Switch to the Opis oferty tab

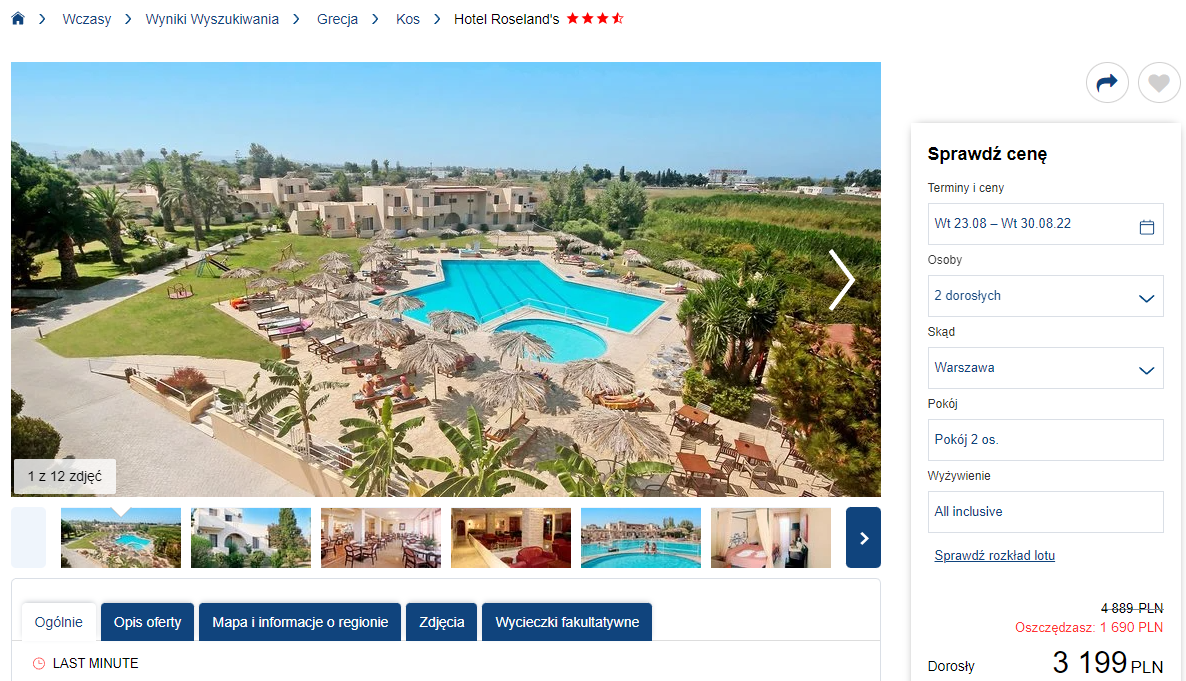[147, 622]
